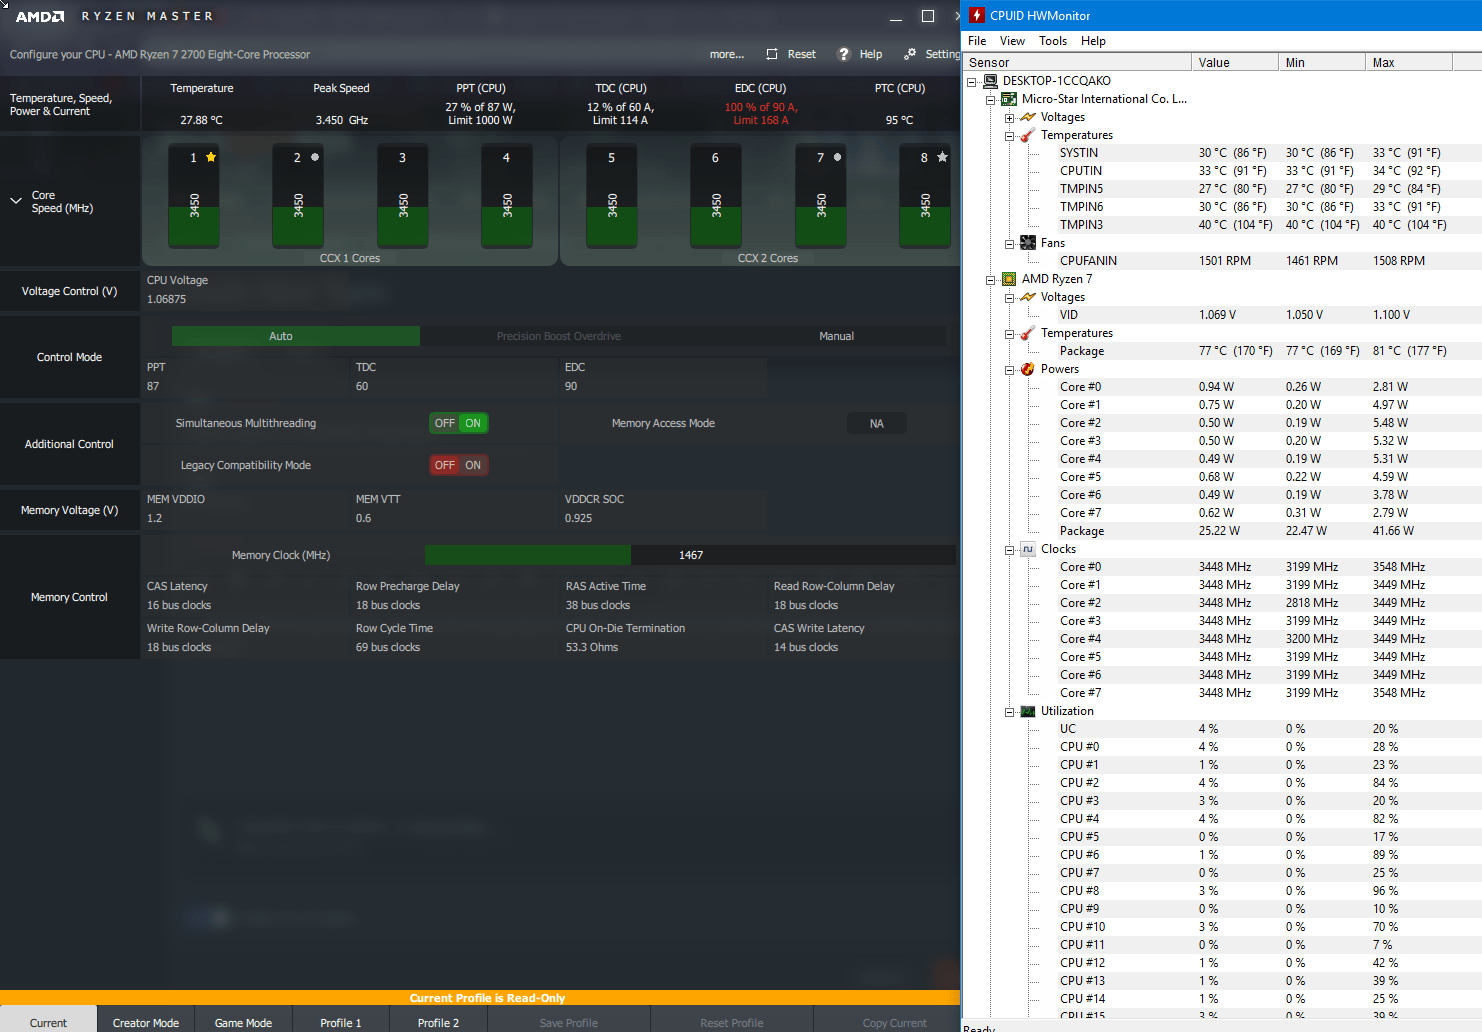Collapse the Powers node
Image resolution: width=1482 pixels, height=1032 pixels.
point(1010,370)
